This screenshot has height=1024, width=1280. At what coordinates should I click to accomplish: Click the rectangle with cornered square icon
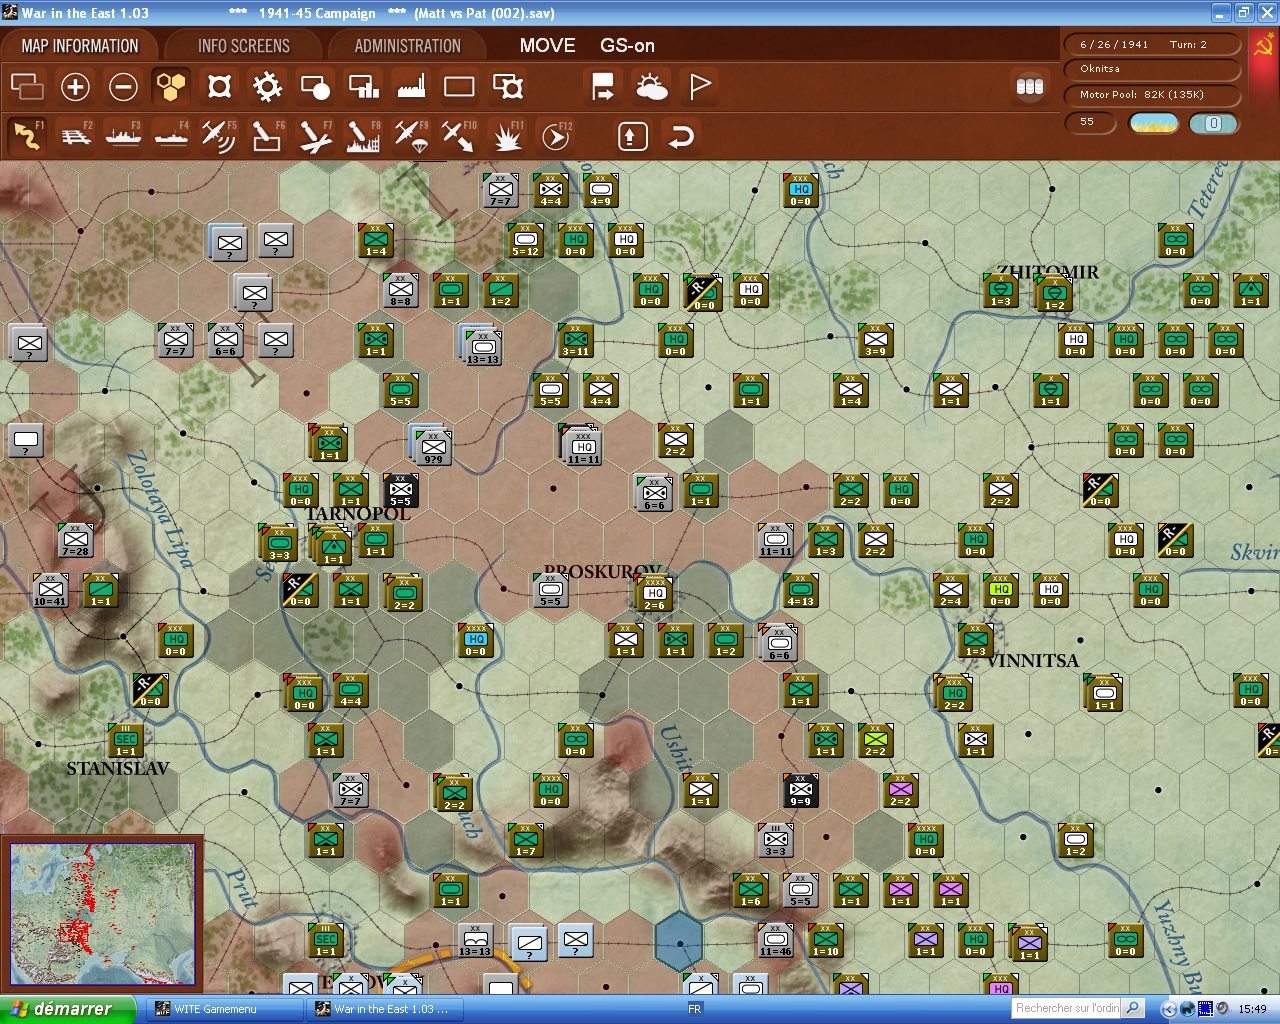point(508,87)
